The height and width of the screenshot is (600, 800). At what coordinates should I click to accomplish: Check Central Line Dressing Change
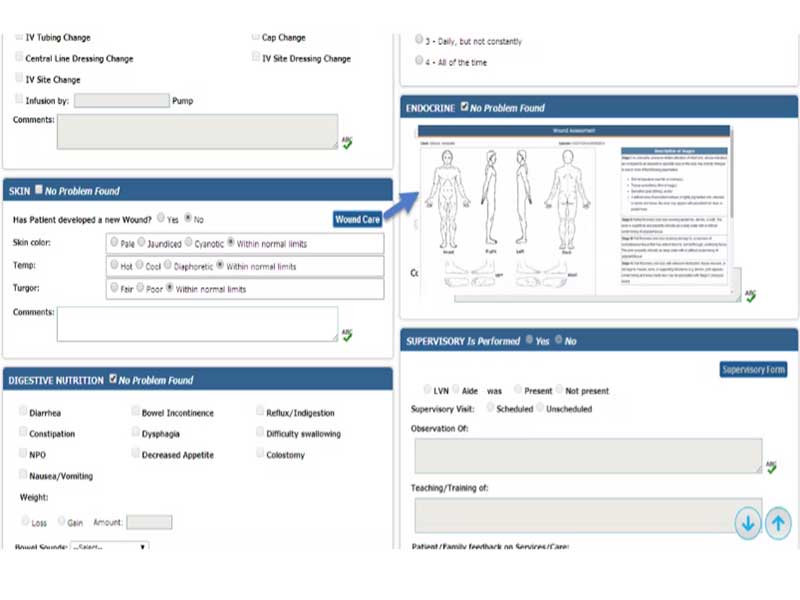pos(19,56)
